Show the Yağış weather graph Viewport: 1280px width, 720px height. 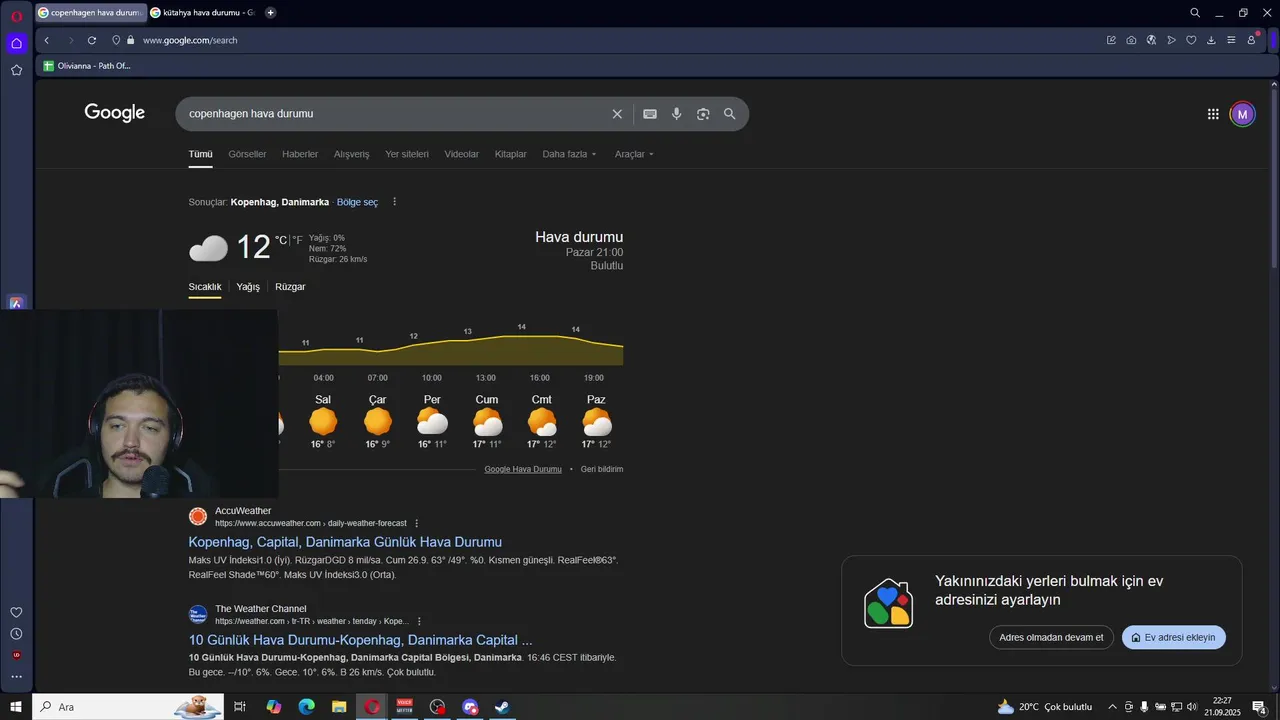click(248, 287)
